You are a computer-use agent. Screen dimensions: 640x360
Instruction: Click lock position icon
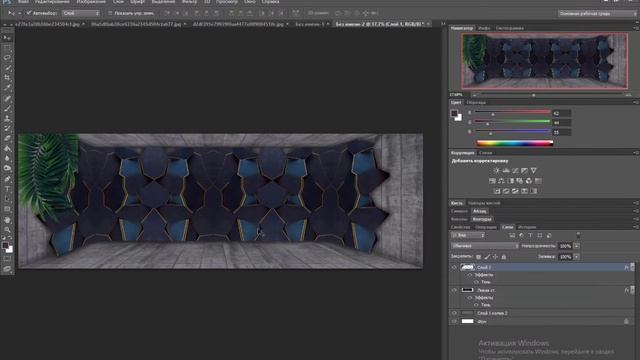495,257
